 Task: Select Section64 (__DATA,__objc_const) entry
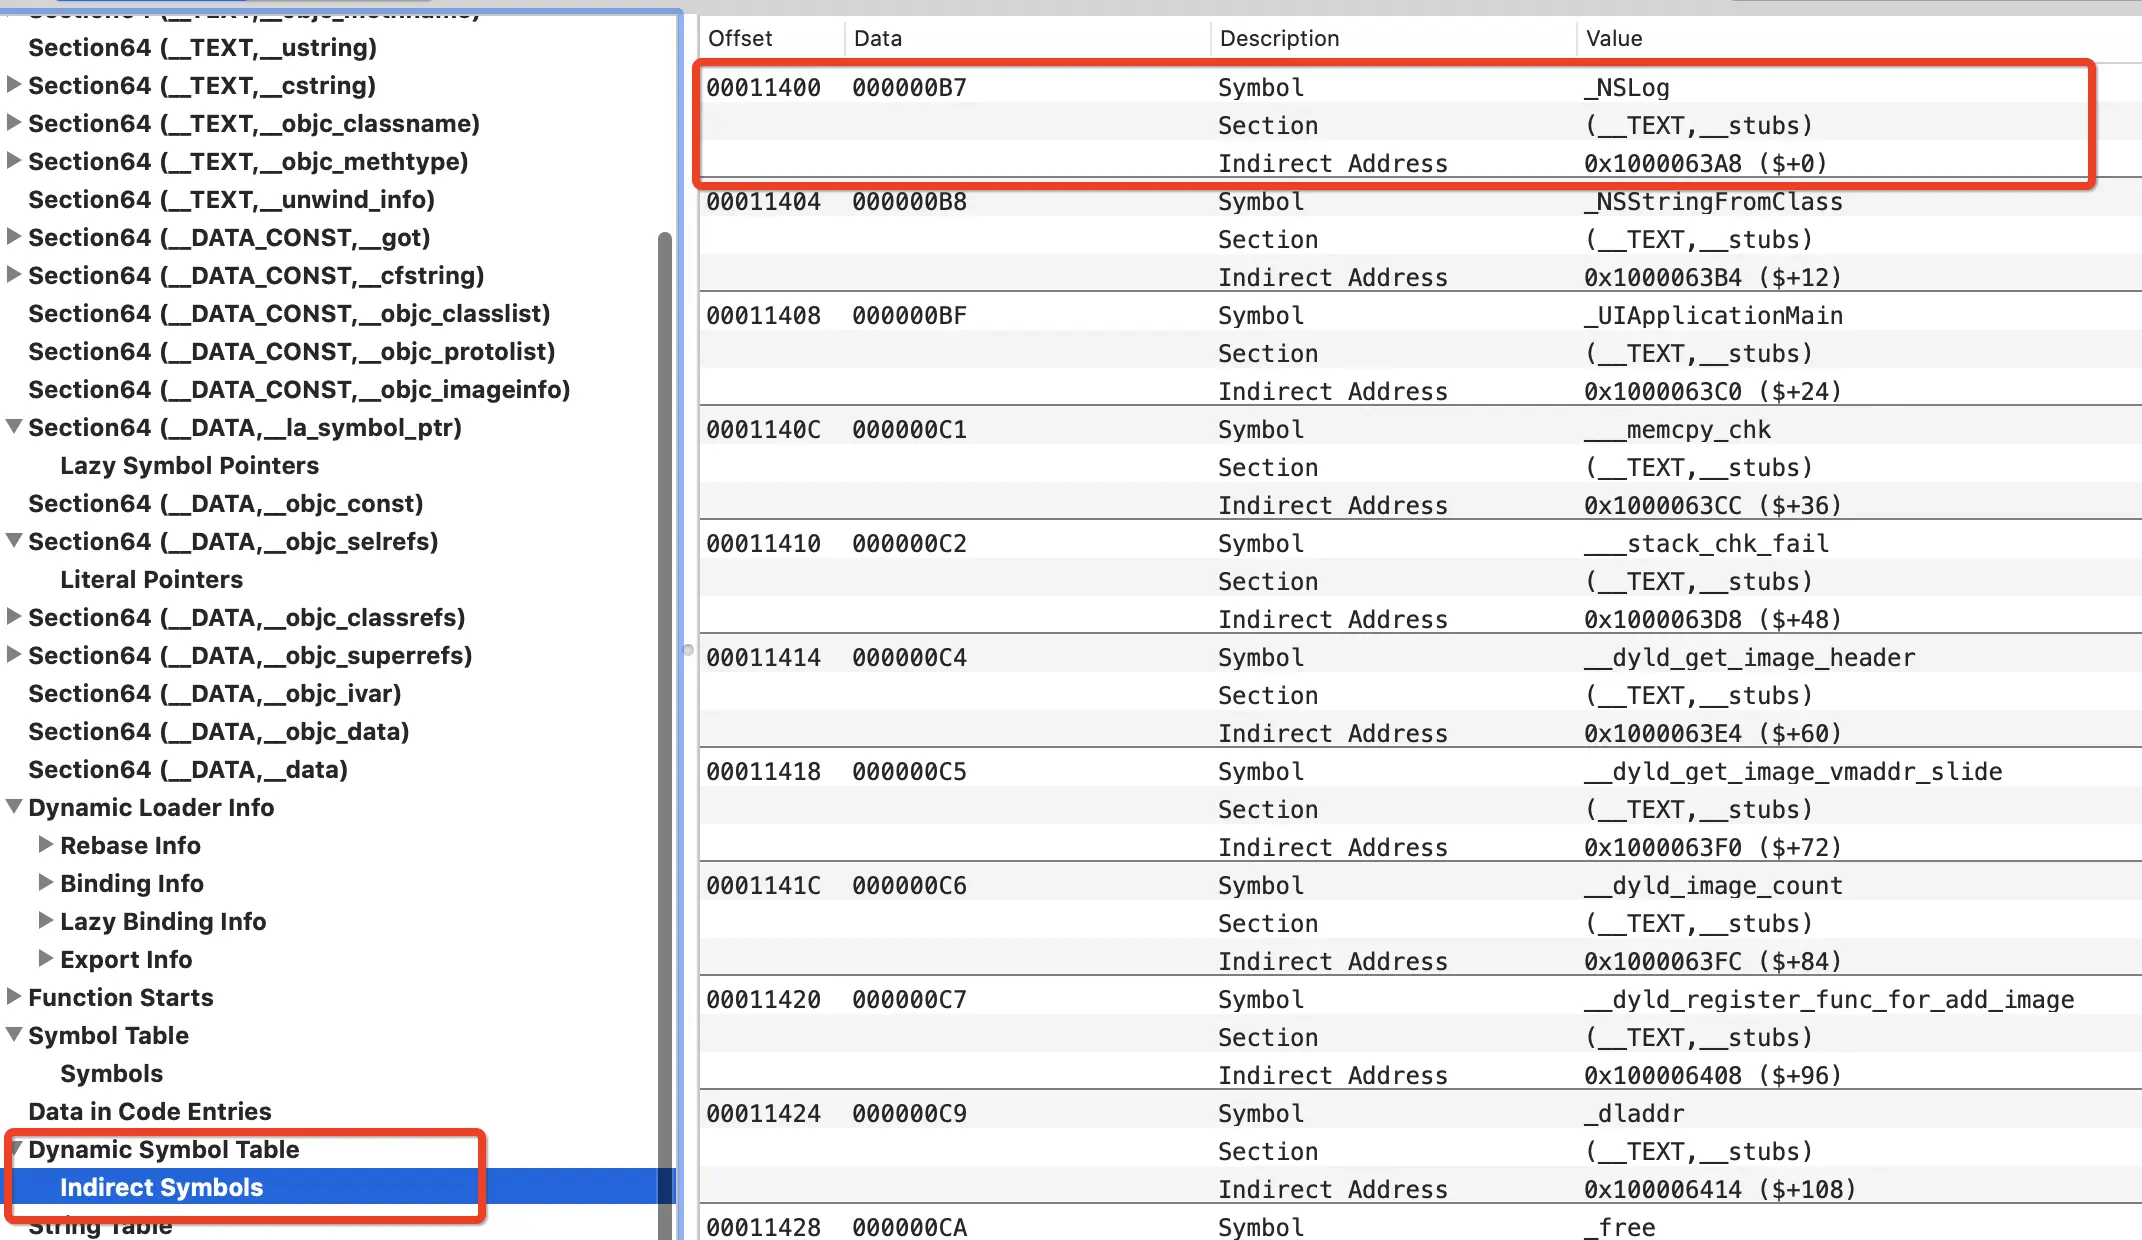[226, 504]
